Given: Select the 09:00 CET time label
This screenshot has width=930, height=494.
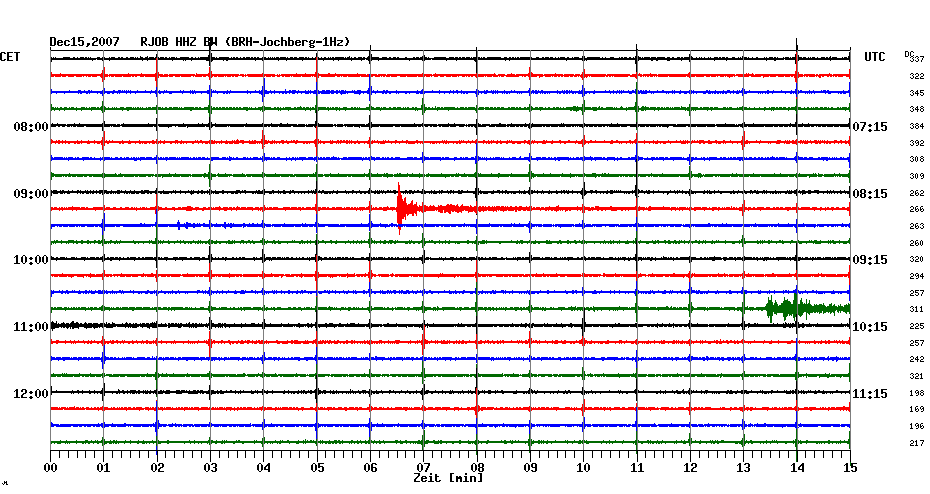Looking at the screenshot, I should coord(31,194).
